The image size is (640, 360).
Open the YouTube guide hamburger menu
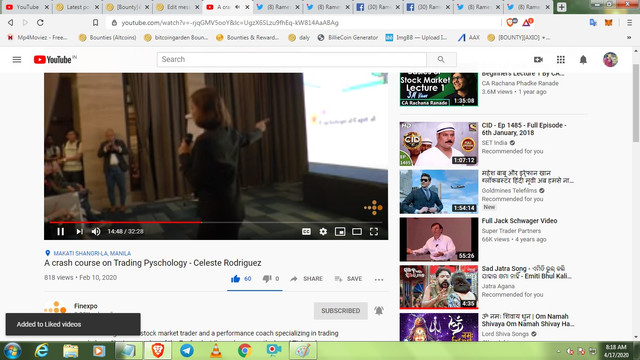coord(17,60)
